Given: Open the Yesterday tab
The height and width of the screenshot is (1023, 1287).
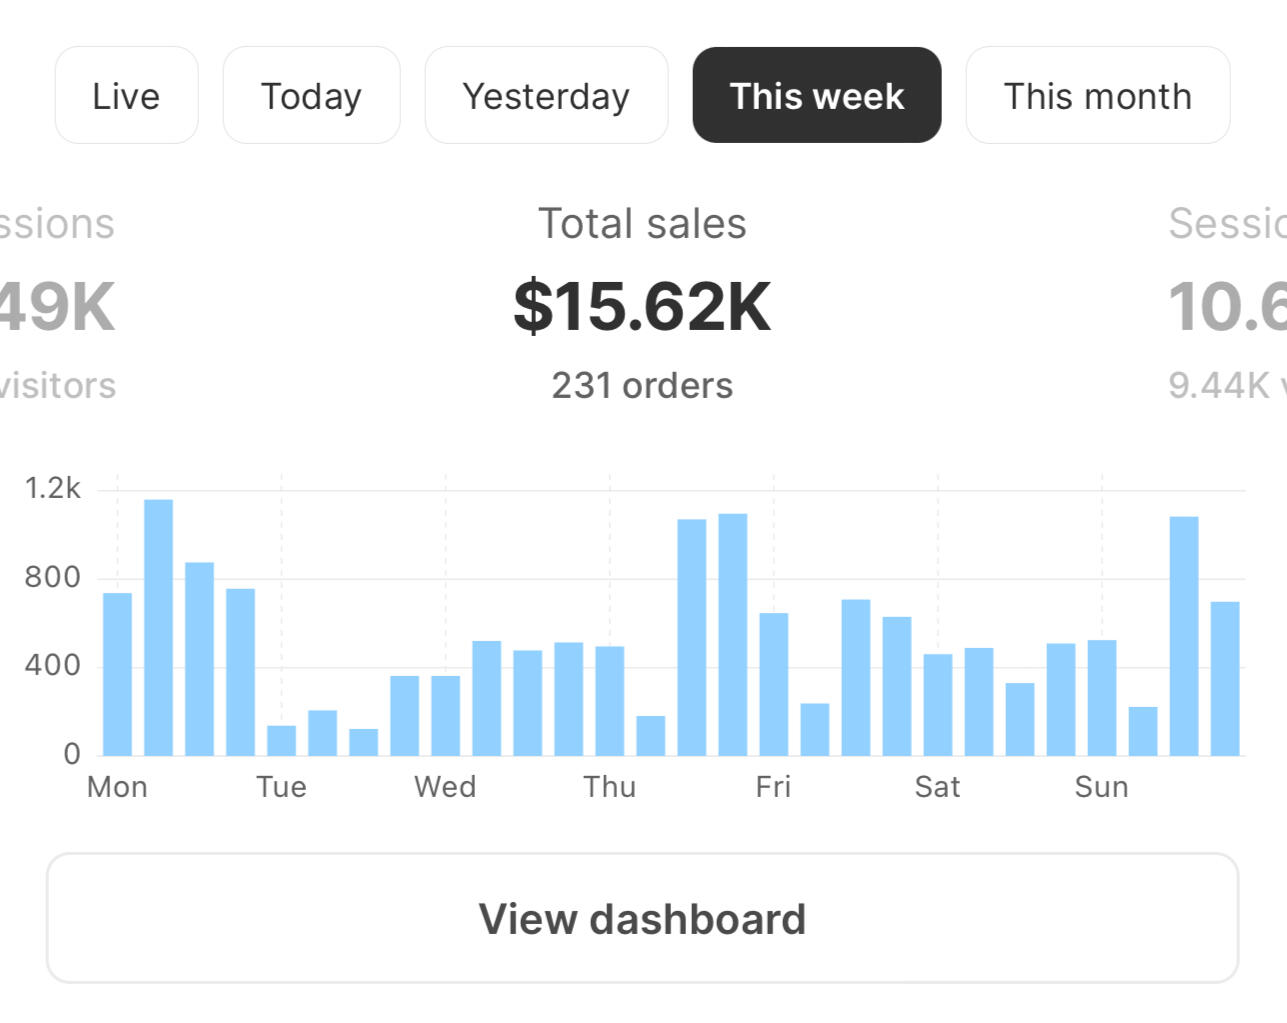Looking at the screenshot, I should (546, 96).
